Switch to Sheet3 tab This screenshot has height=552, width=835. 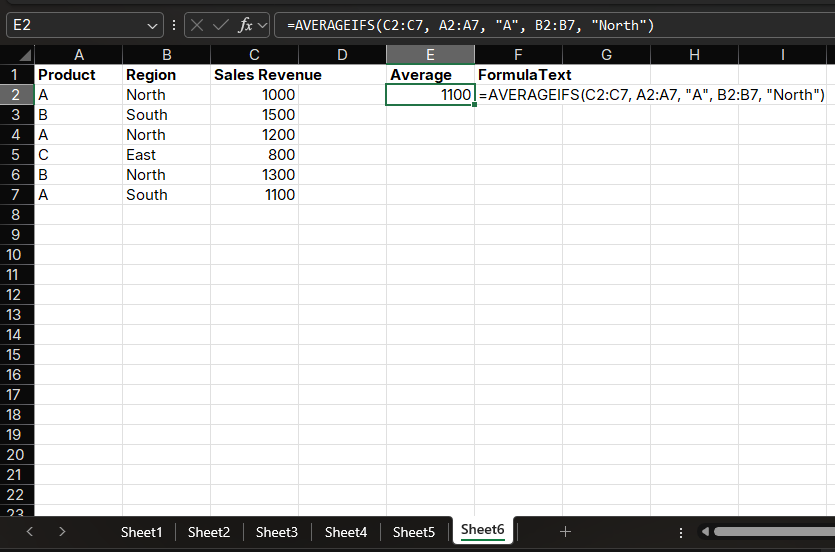[x=277, y=532]
